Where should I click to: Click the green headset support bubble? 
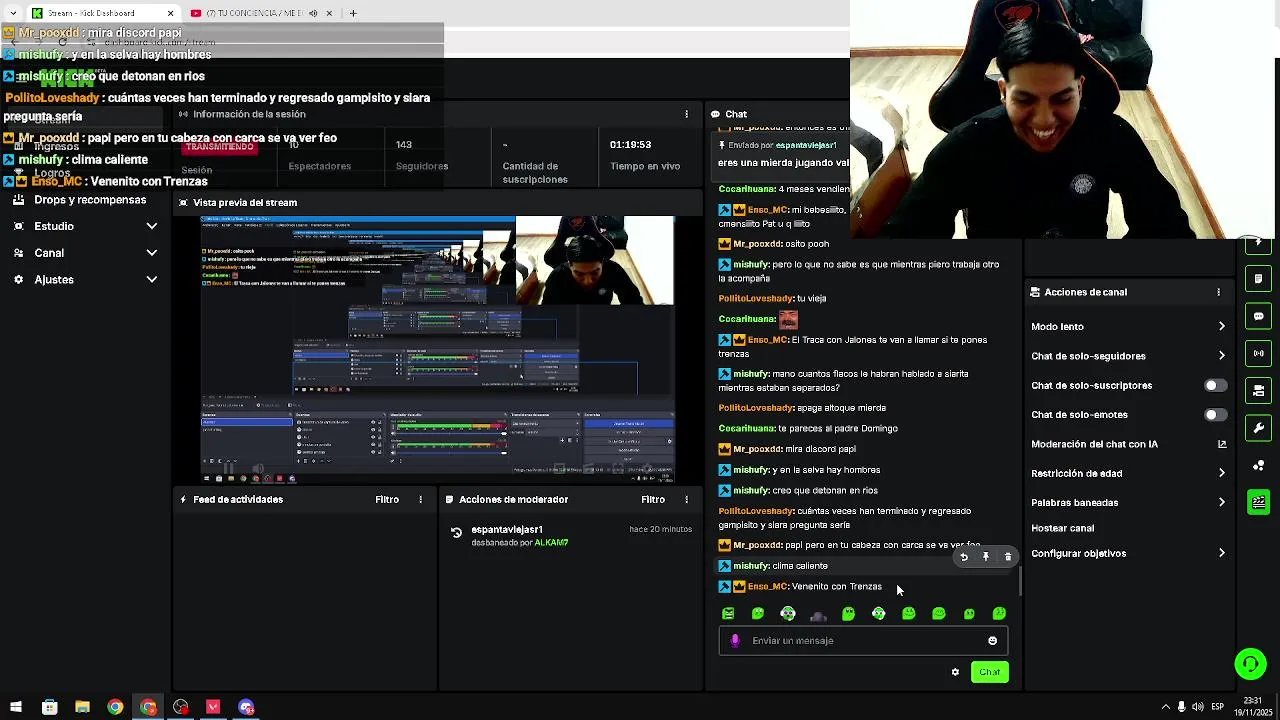[1250, 664]
